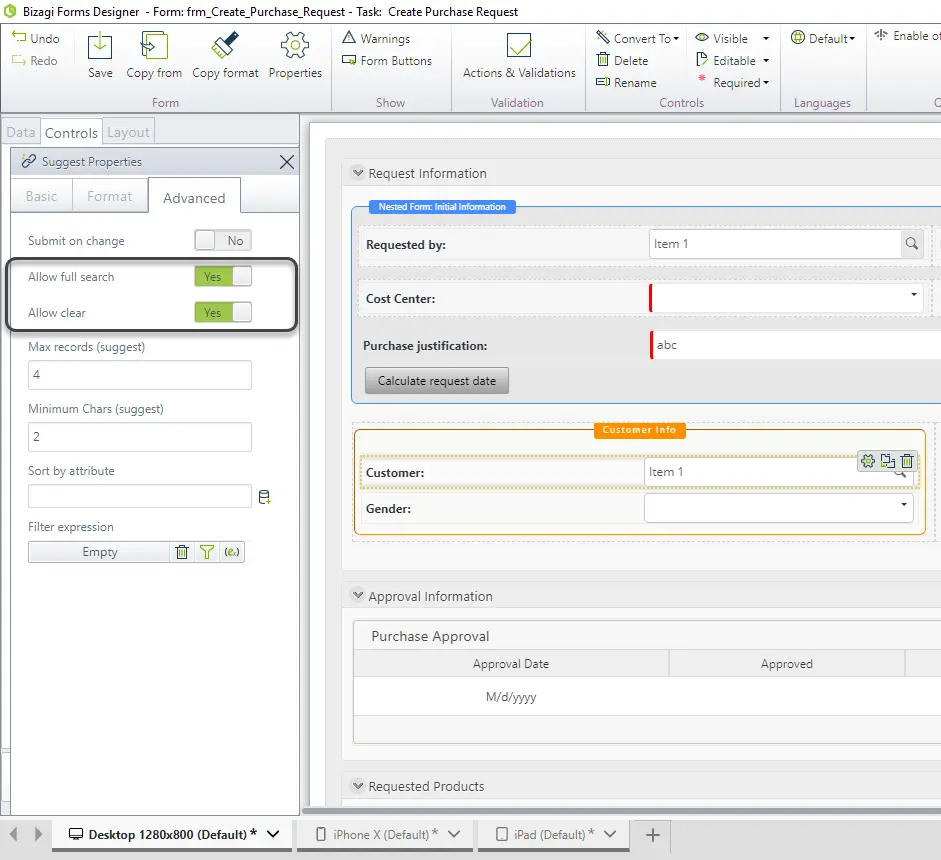Switch to Data tab

tap(20, 132)
